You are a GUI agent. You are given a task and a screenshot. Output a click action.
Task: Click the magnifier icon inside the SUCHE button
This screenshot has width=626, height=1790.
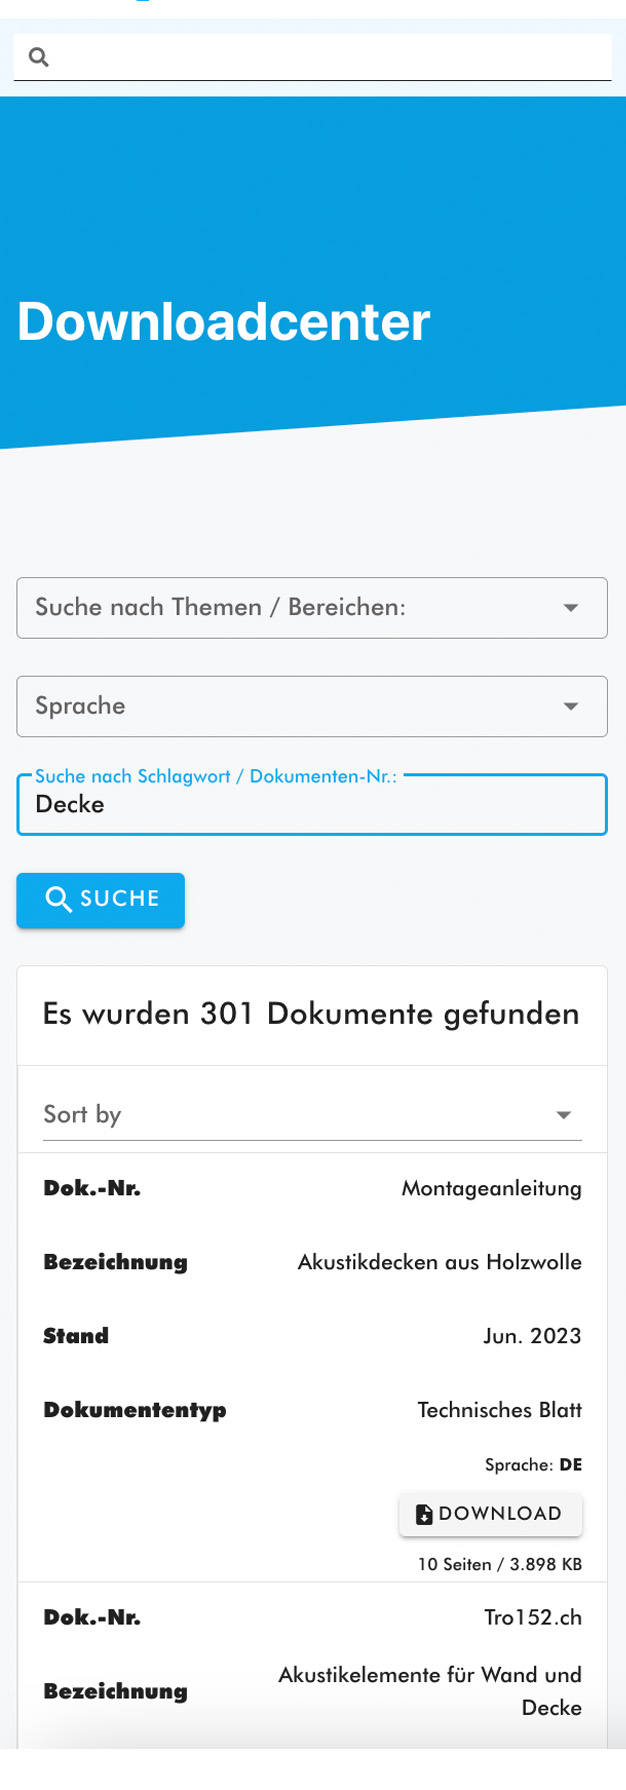(x=59, y=899)
